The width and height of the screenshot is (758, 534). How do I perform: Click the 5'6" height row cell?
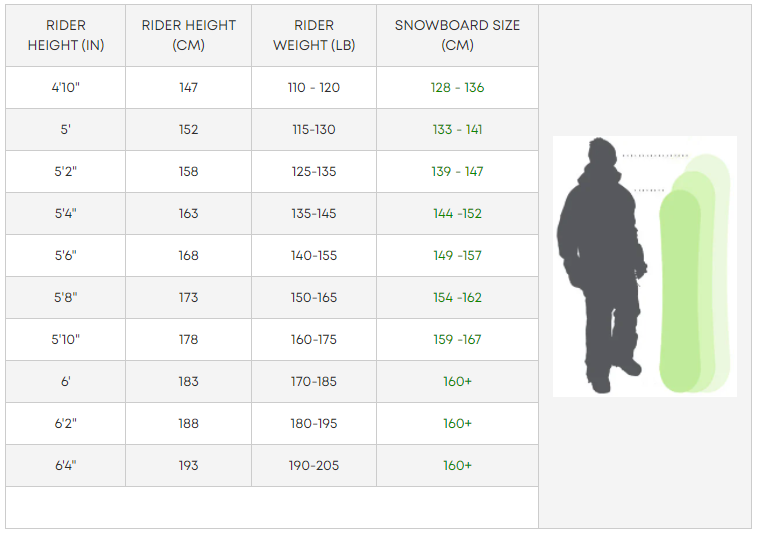click(x=66, y=256)
